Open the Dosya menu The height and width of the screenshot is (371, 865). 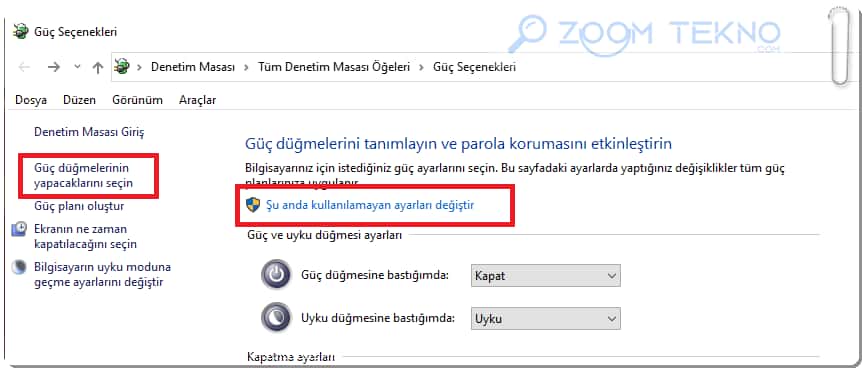31,100
